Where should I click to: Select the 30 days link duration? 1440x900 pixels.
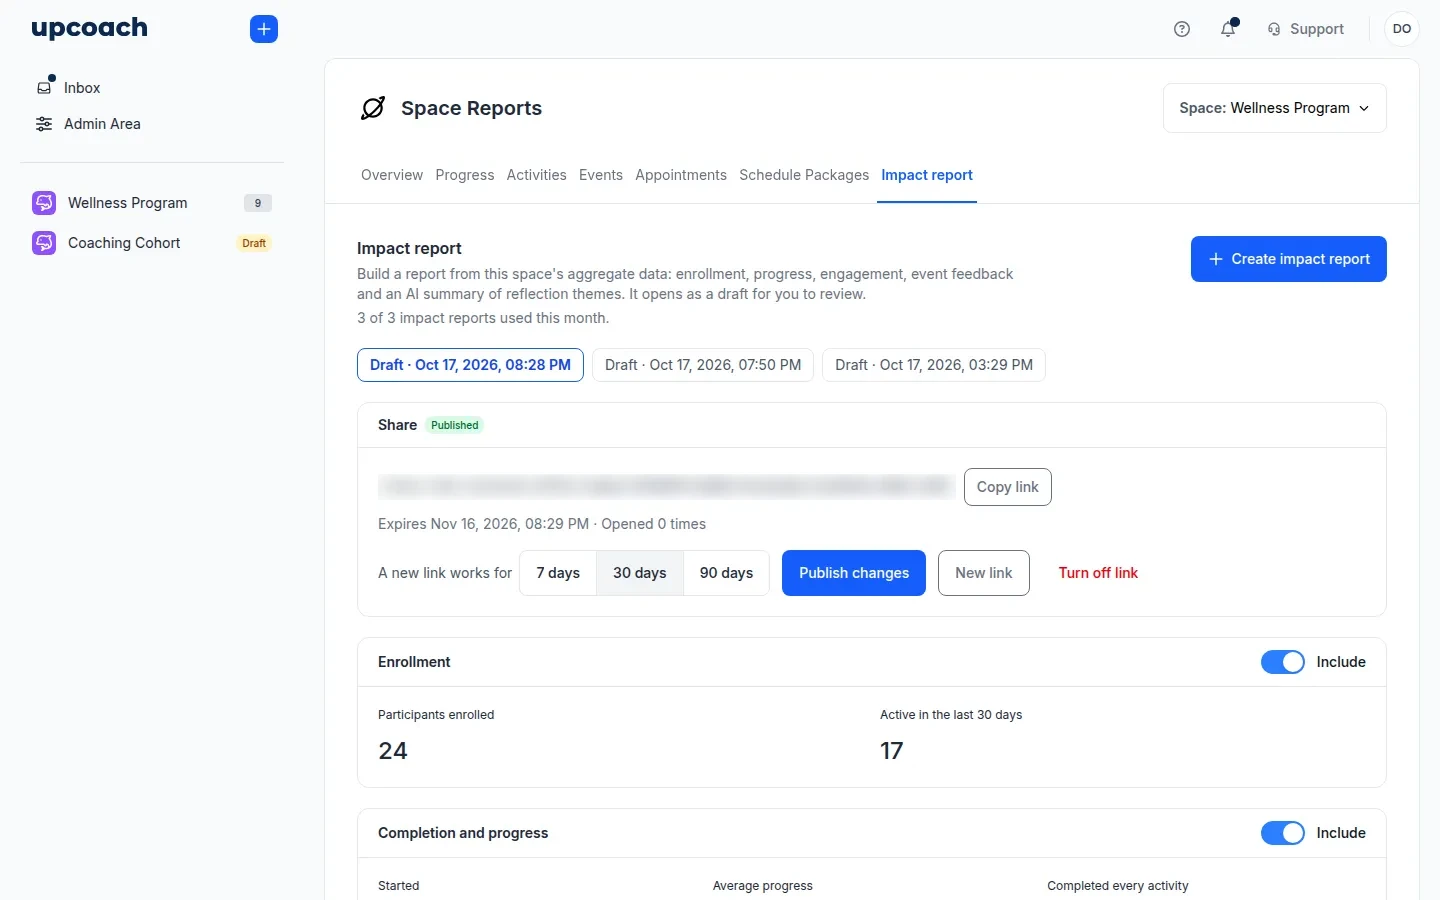pyautogui.click(x=640, y=573)
